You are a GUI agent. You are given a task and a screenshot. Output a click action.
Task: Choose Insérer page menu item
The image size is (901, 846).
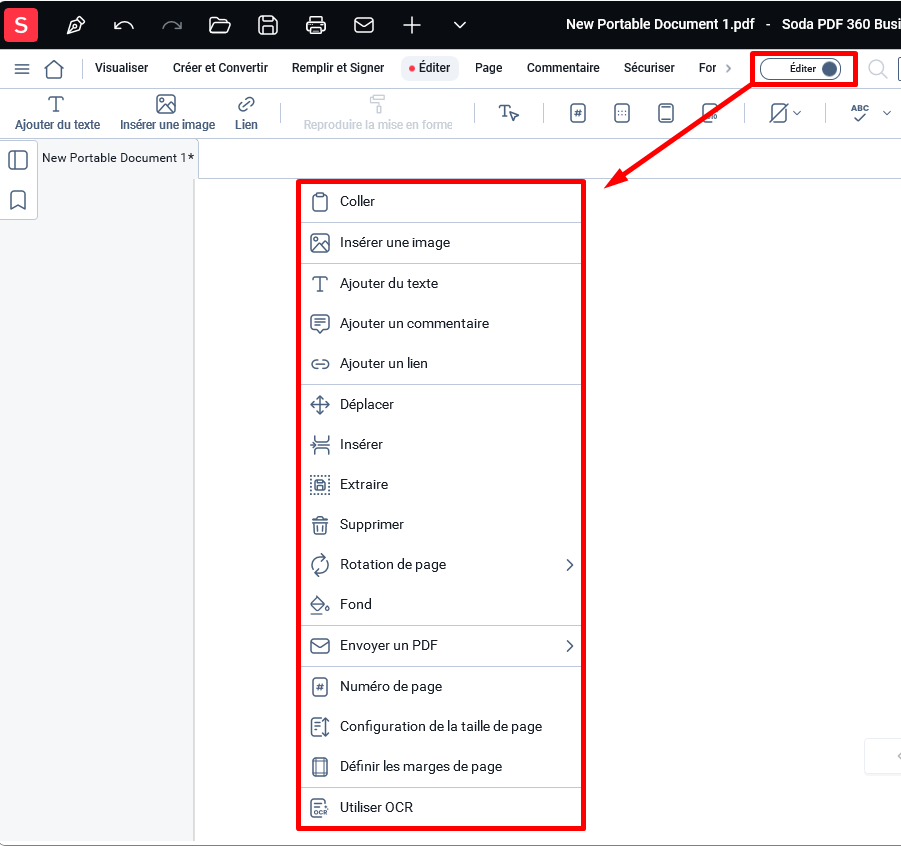pyautogui.click(x=441, y=445)
